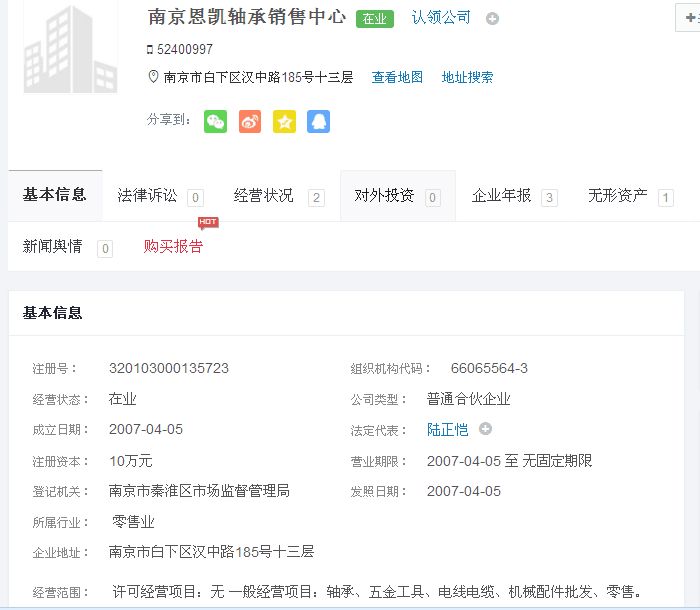Click the 购买报告 link
The image size is (700, 610).
(173, 246)
